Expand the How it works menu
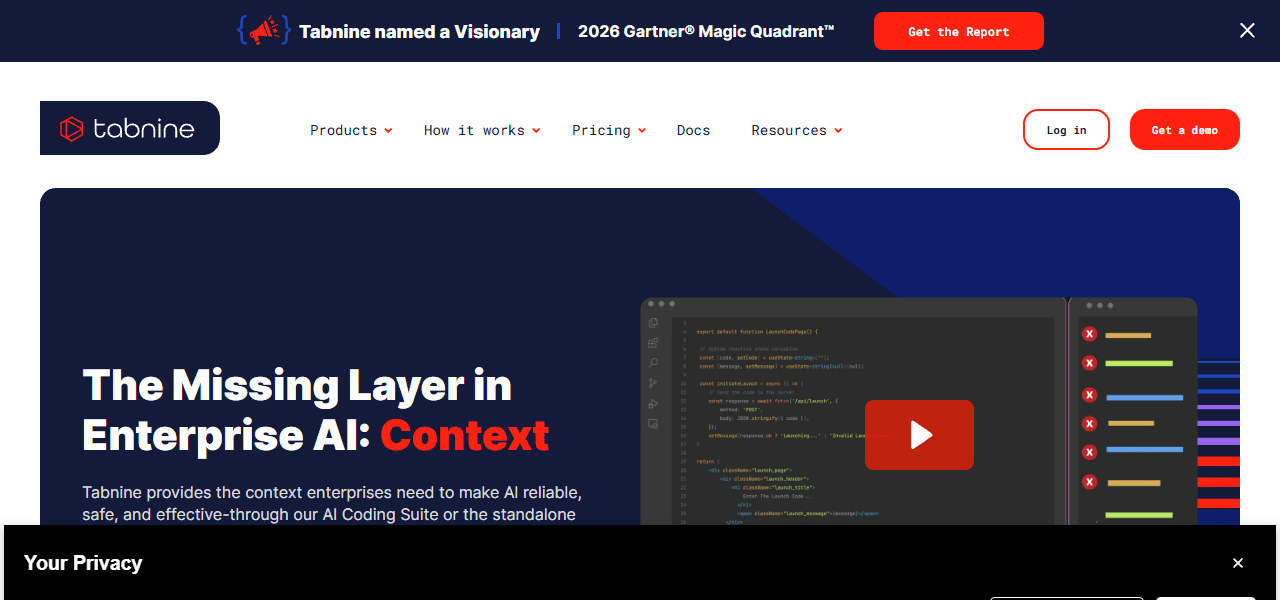 (x=482, y=130)
